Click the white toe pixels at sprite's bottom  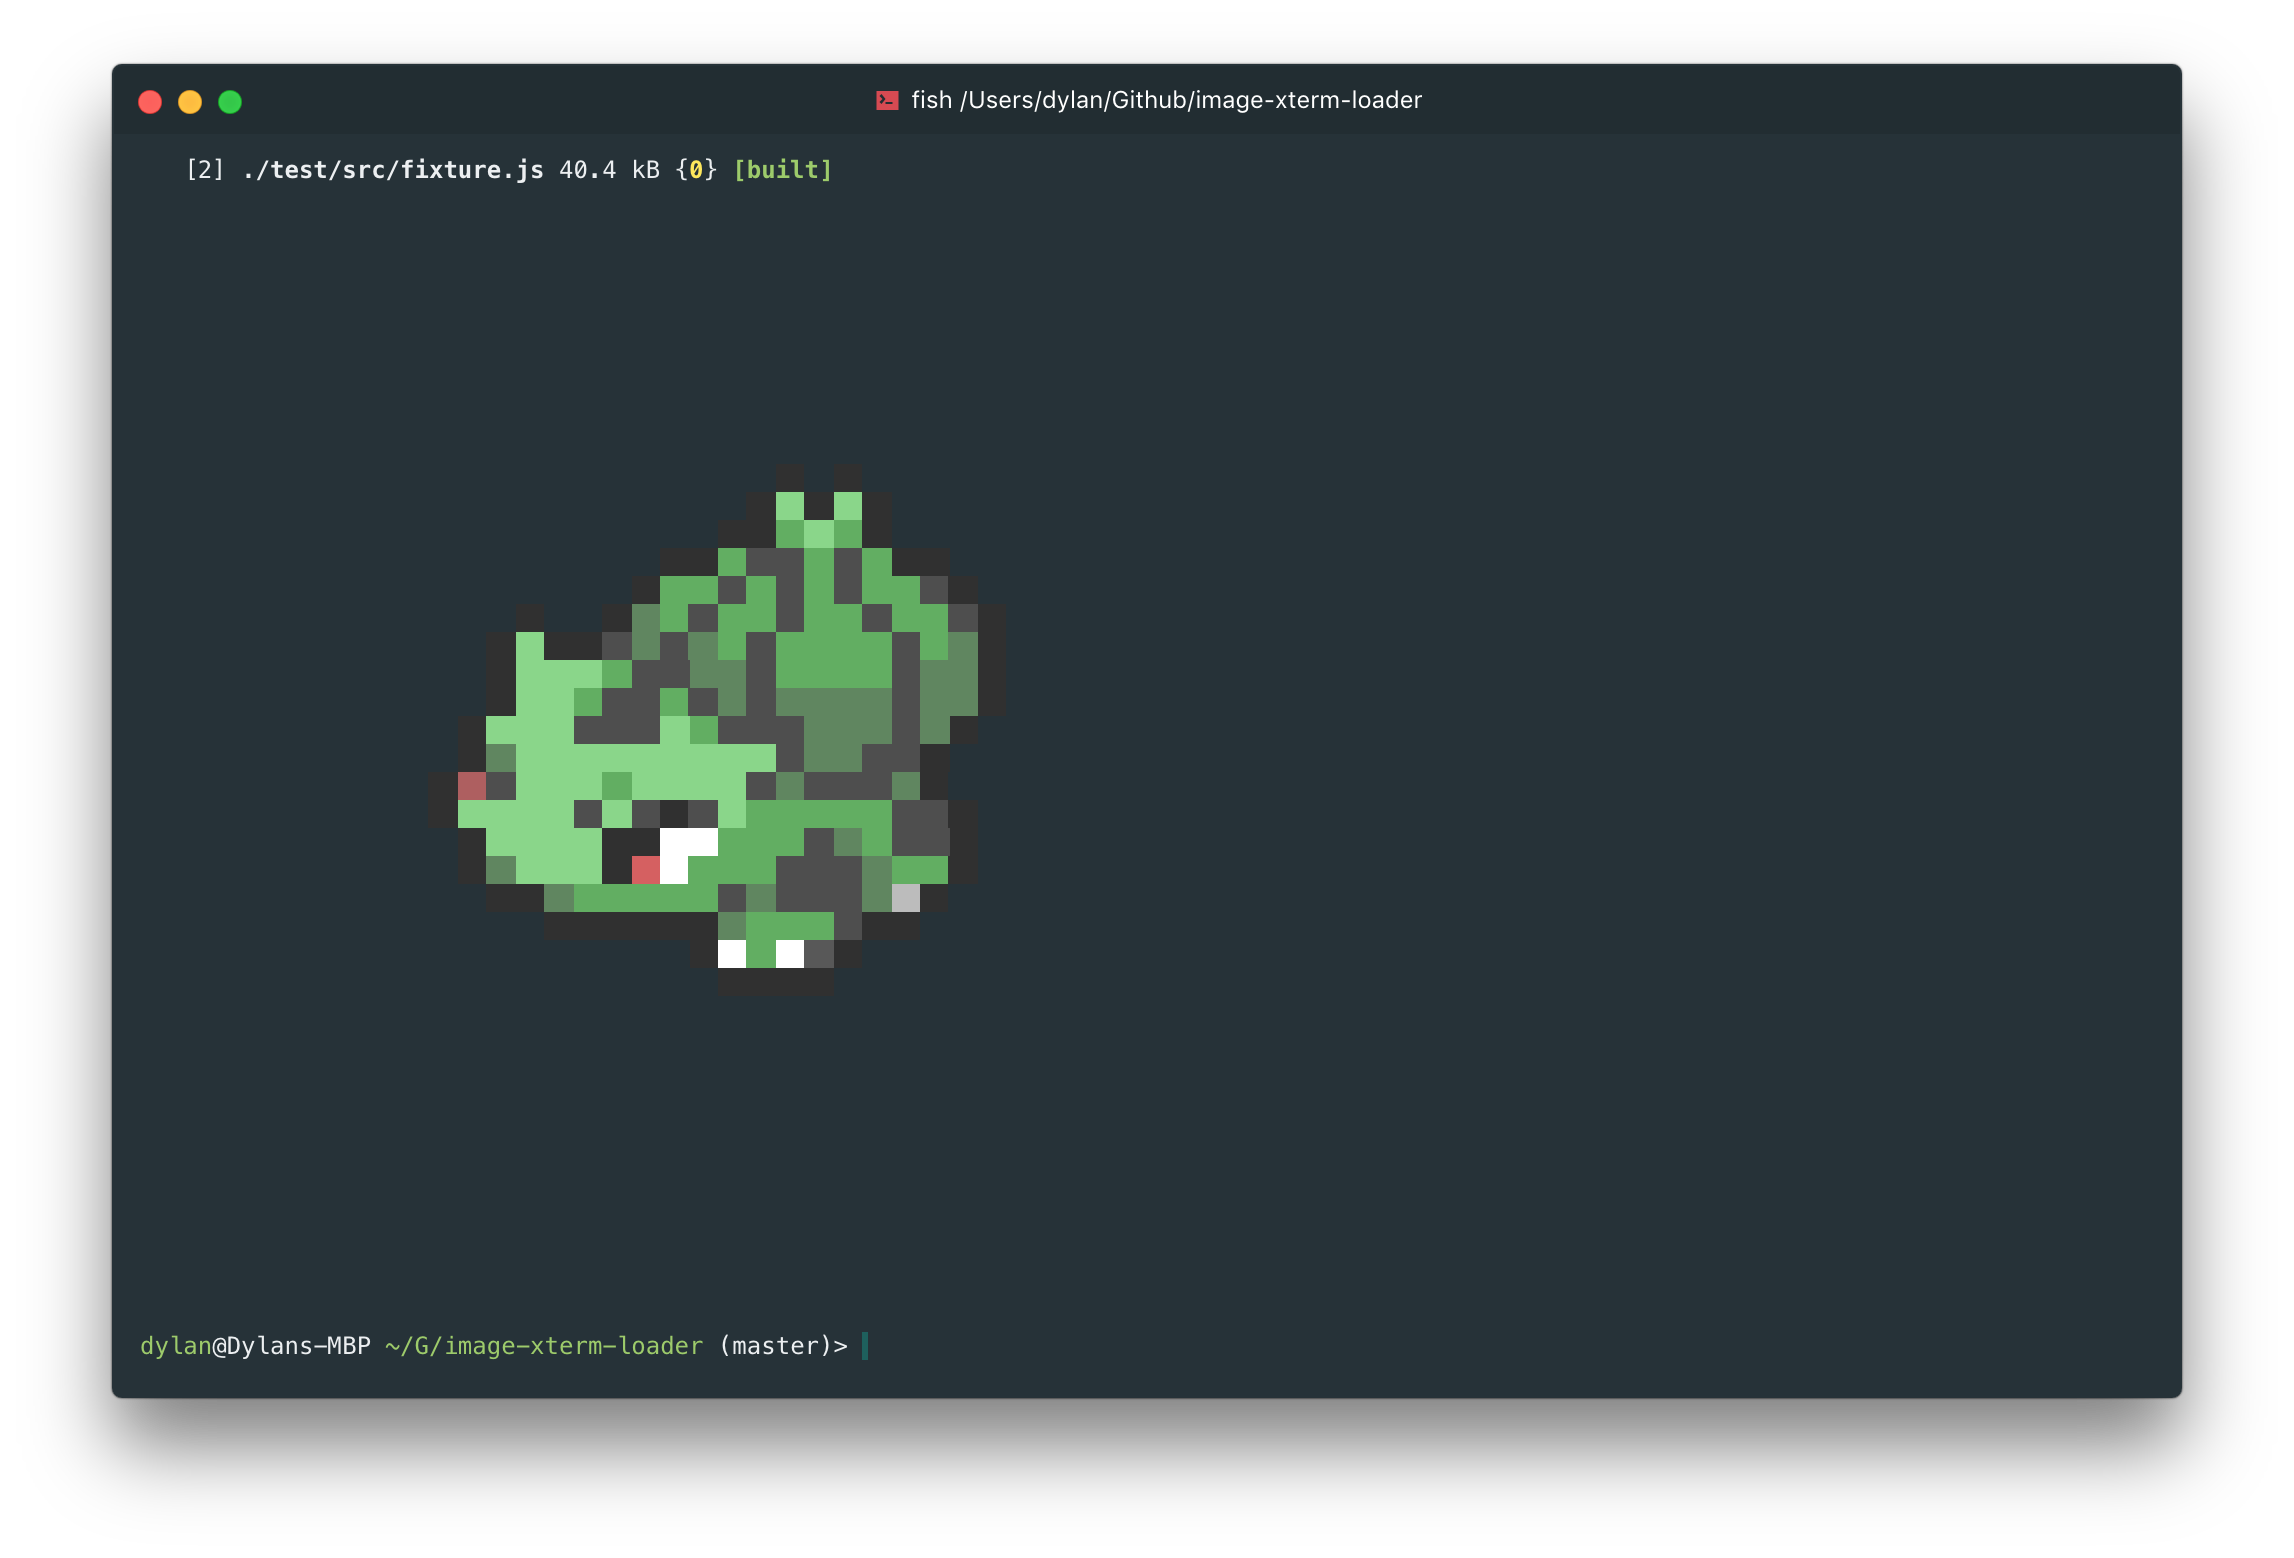pyautogui.click(x=732, y=954)
